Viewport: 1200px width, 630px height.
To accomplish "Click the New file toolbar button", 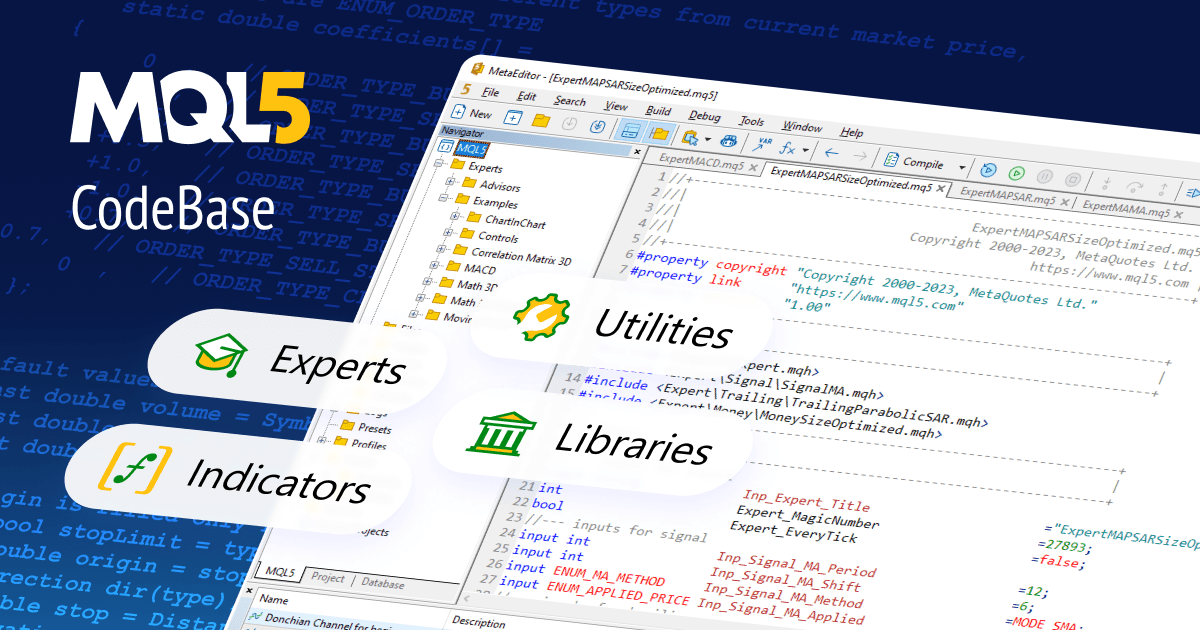I will click(x=473, y=113).
